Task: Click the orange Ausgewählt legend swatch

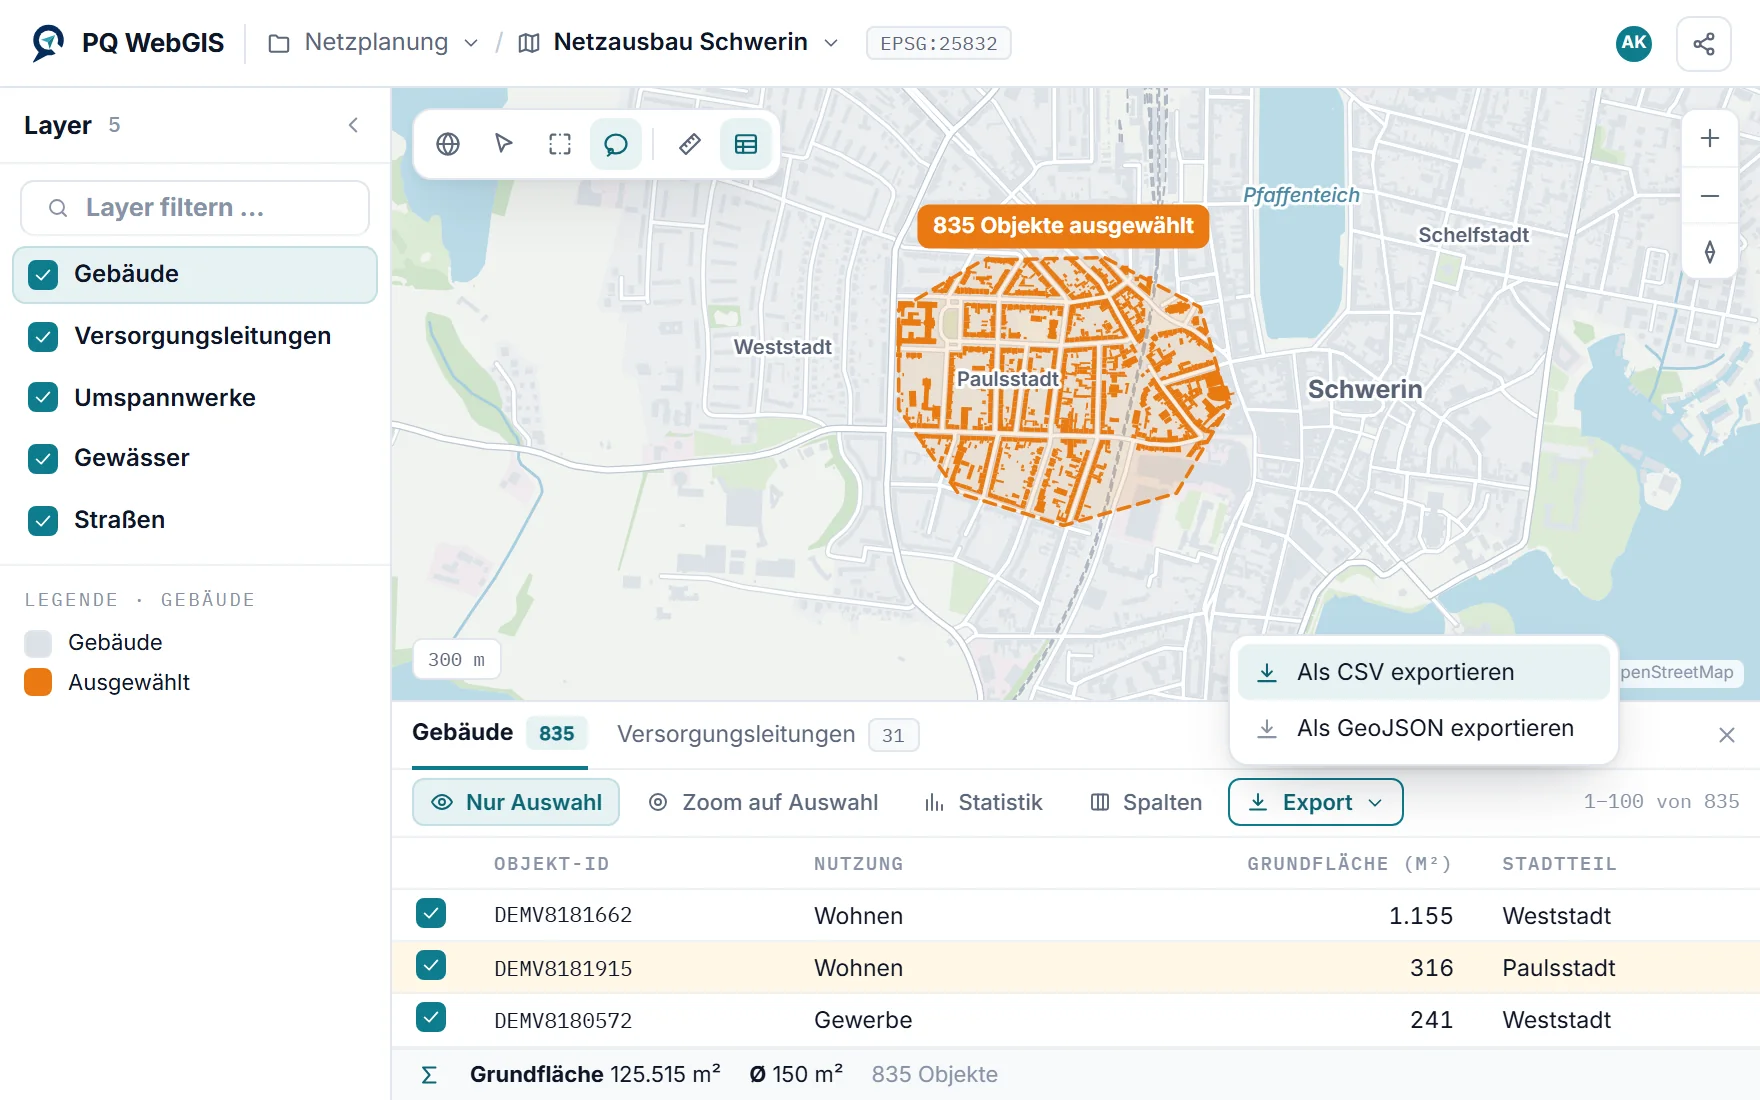Action: (x=38, y=683)
